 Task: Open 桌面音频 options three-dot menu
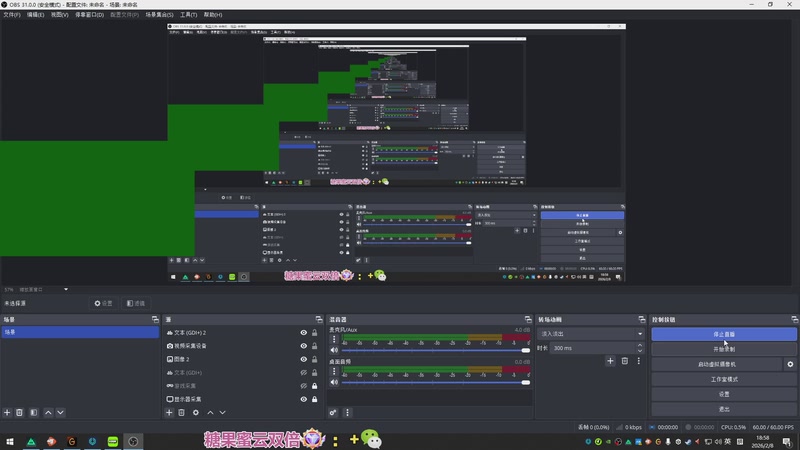click(x=334, y=371)
